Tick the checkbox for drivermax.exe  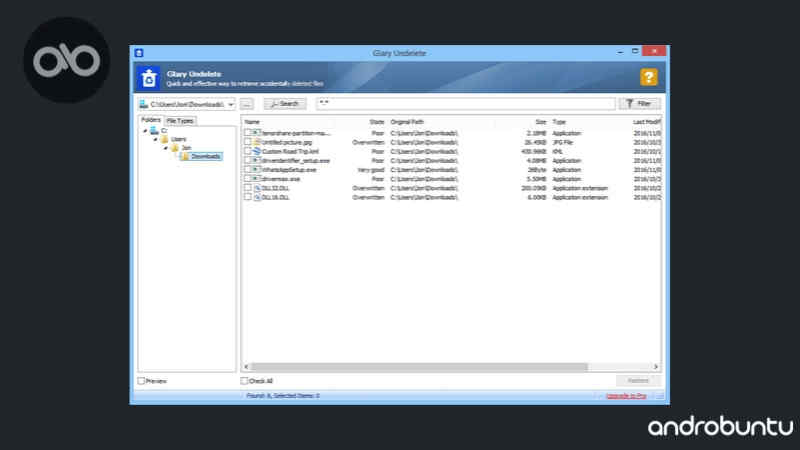[x=247, y=179]
